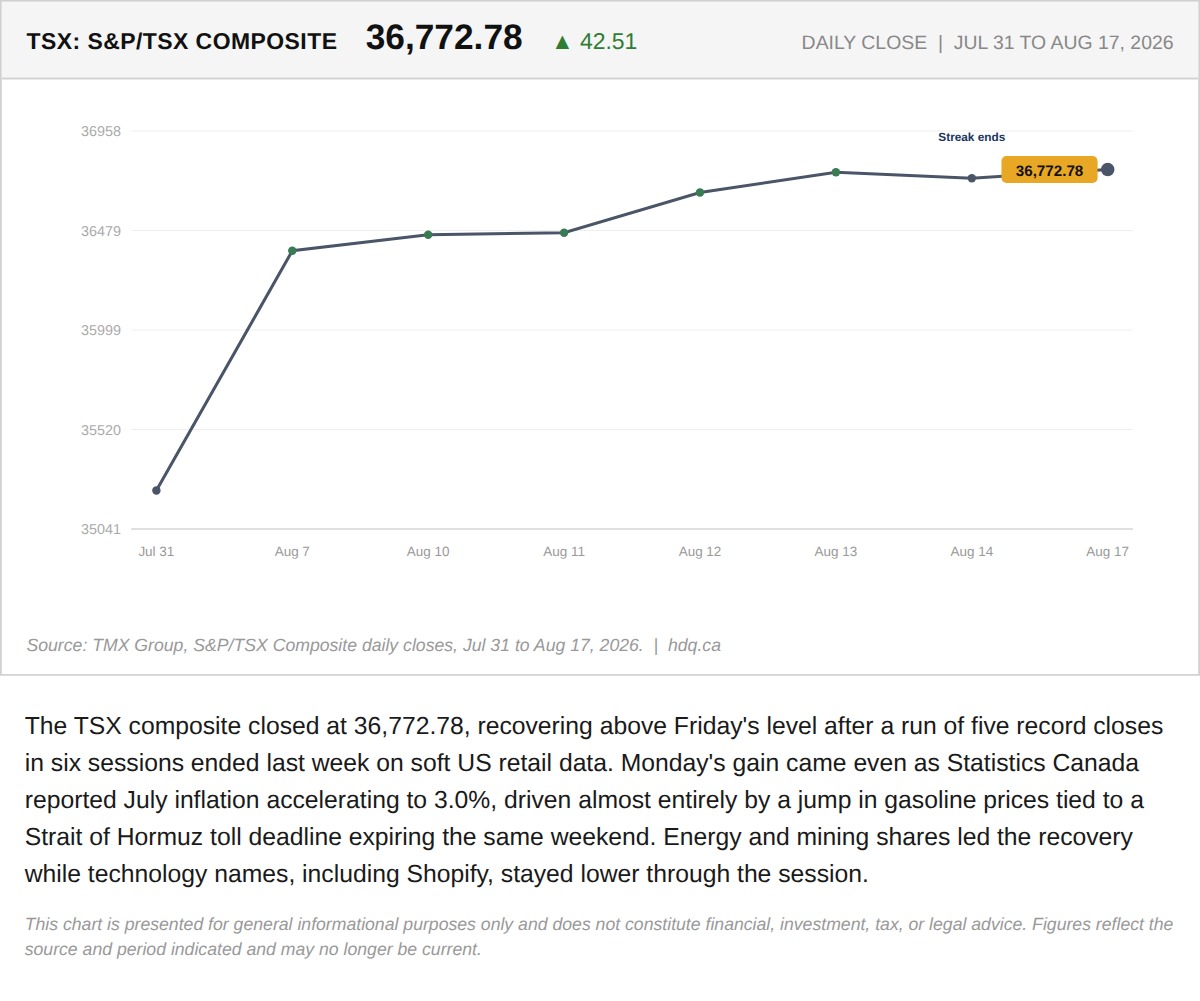Click the 36958 y-axis label
1200x1001 pixels.
point(101,131)
